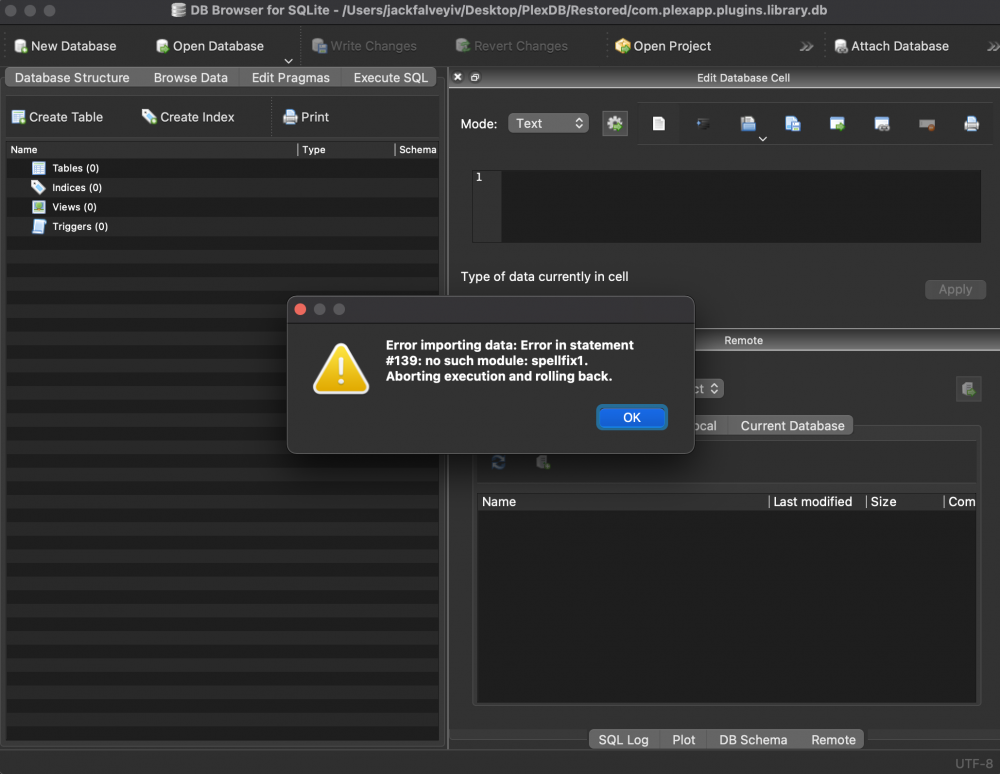
Task: Click the Attach Database toolbar button
Action: (x=892, y=46)
